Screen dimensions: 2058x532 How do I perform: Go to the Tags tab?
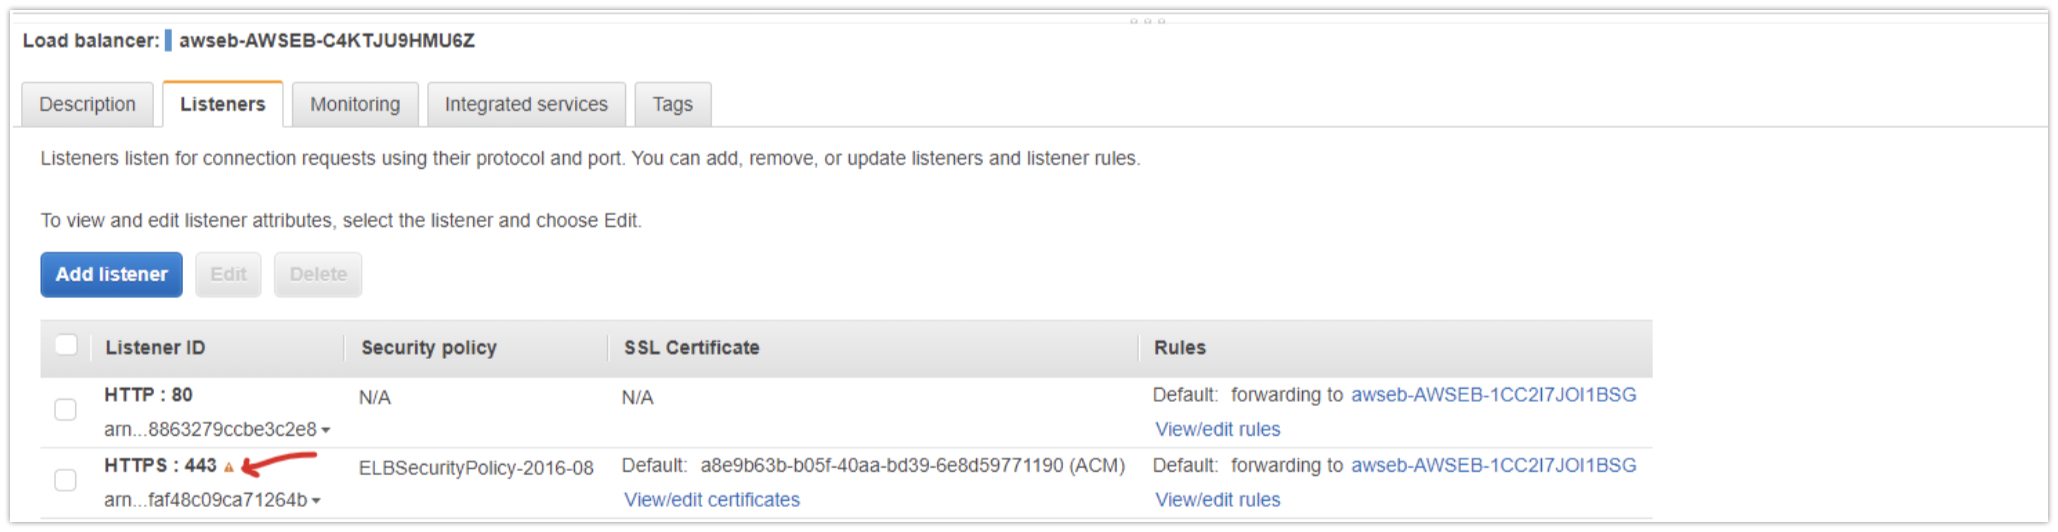pyautogui.click(x=672, y=104)
